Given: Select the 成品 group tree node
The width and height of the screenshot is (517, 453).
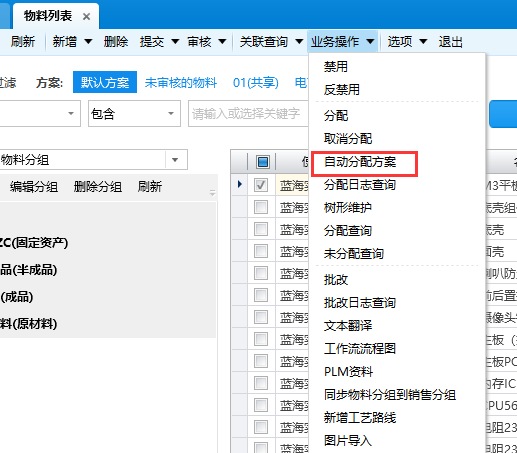Looking at the screenshot, I should pos(17,297).
